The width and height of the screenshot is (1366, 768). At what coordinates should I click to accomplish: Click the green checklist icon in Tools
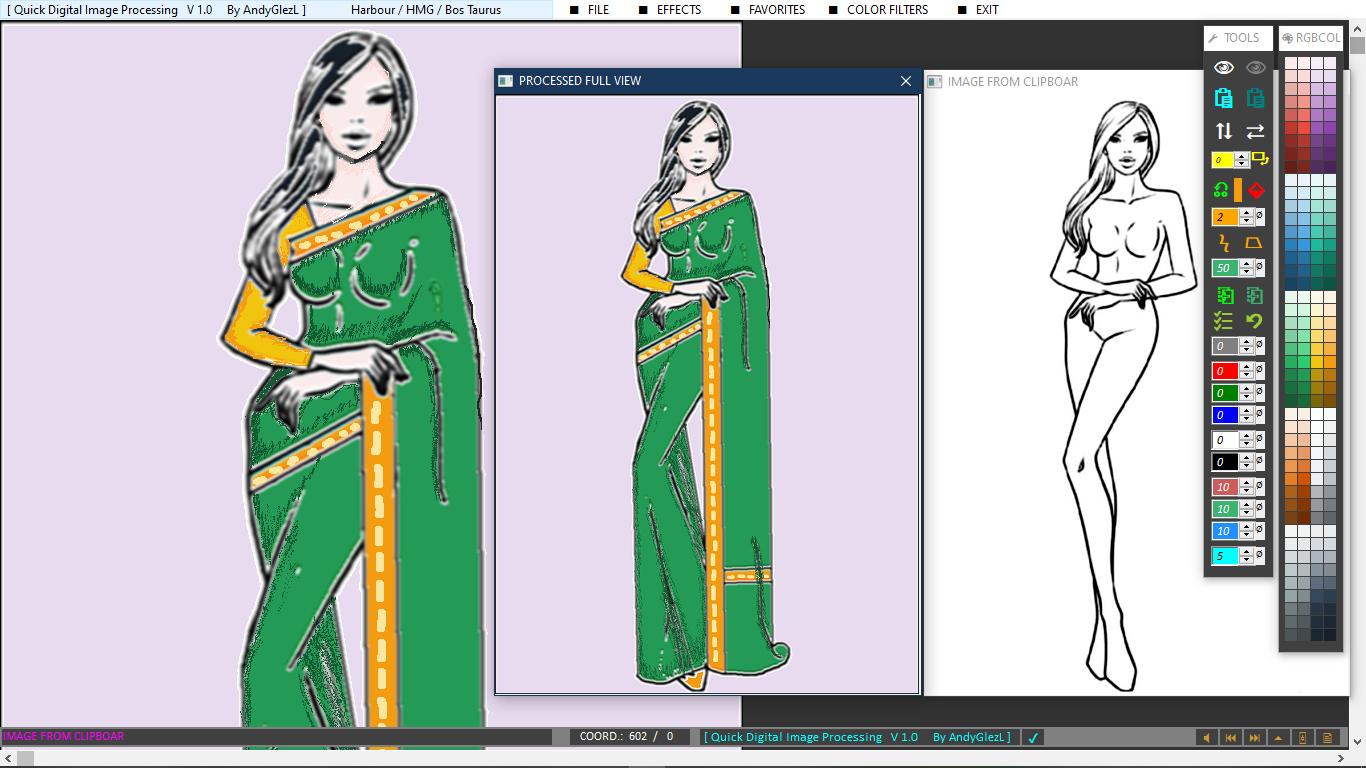coord(1223,321)
